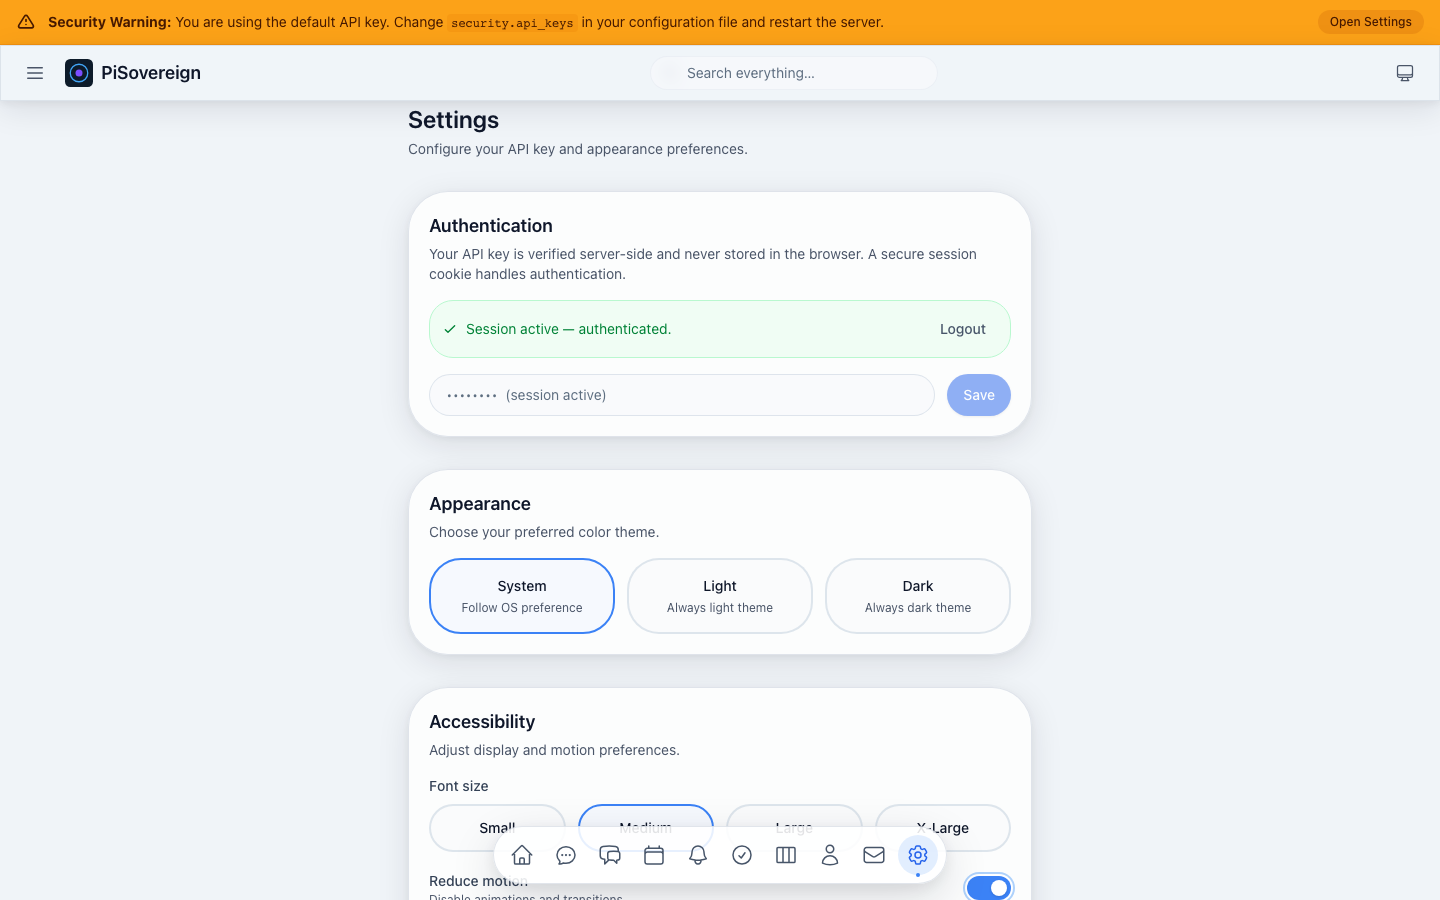Open mail with the envelope icon
The image size is (1440, 900).
pyautogui.click(x=874, y=855)
